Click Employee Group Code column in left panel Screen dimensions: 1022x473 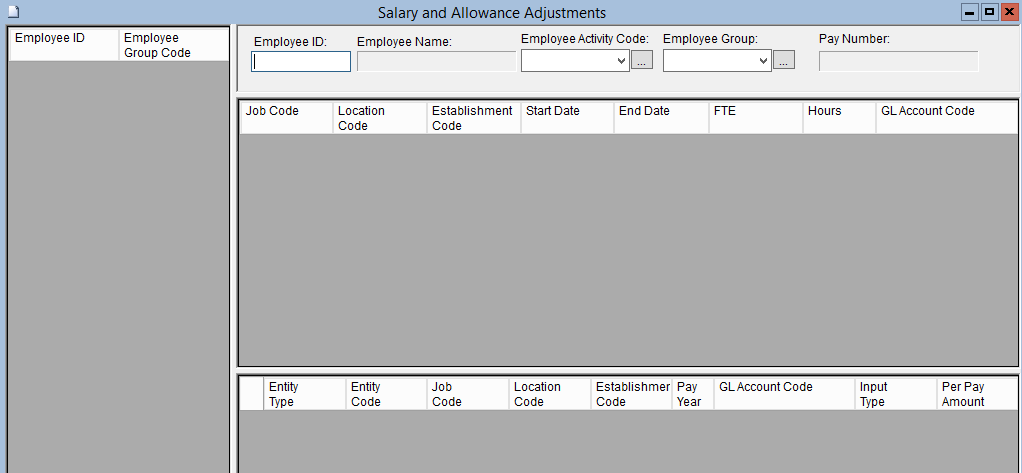[x=172, y=45]
